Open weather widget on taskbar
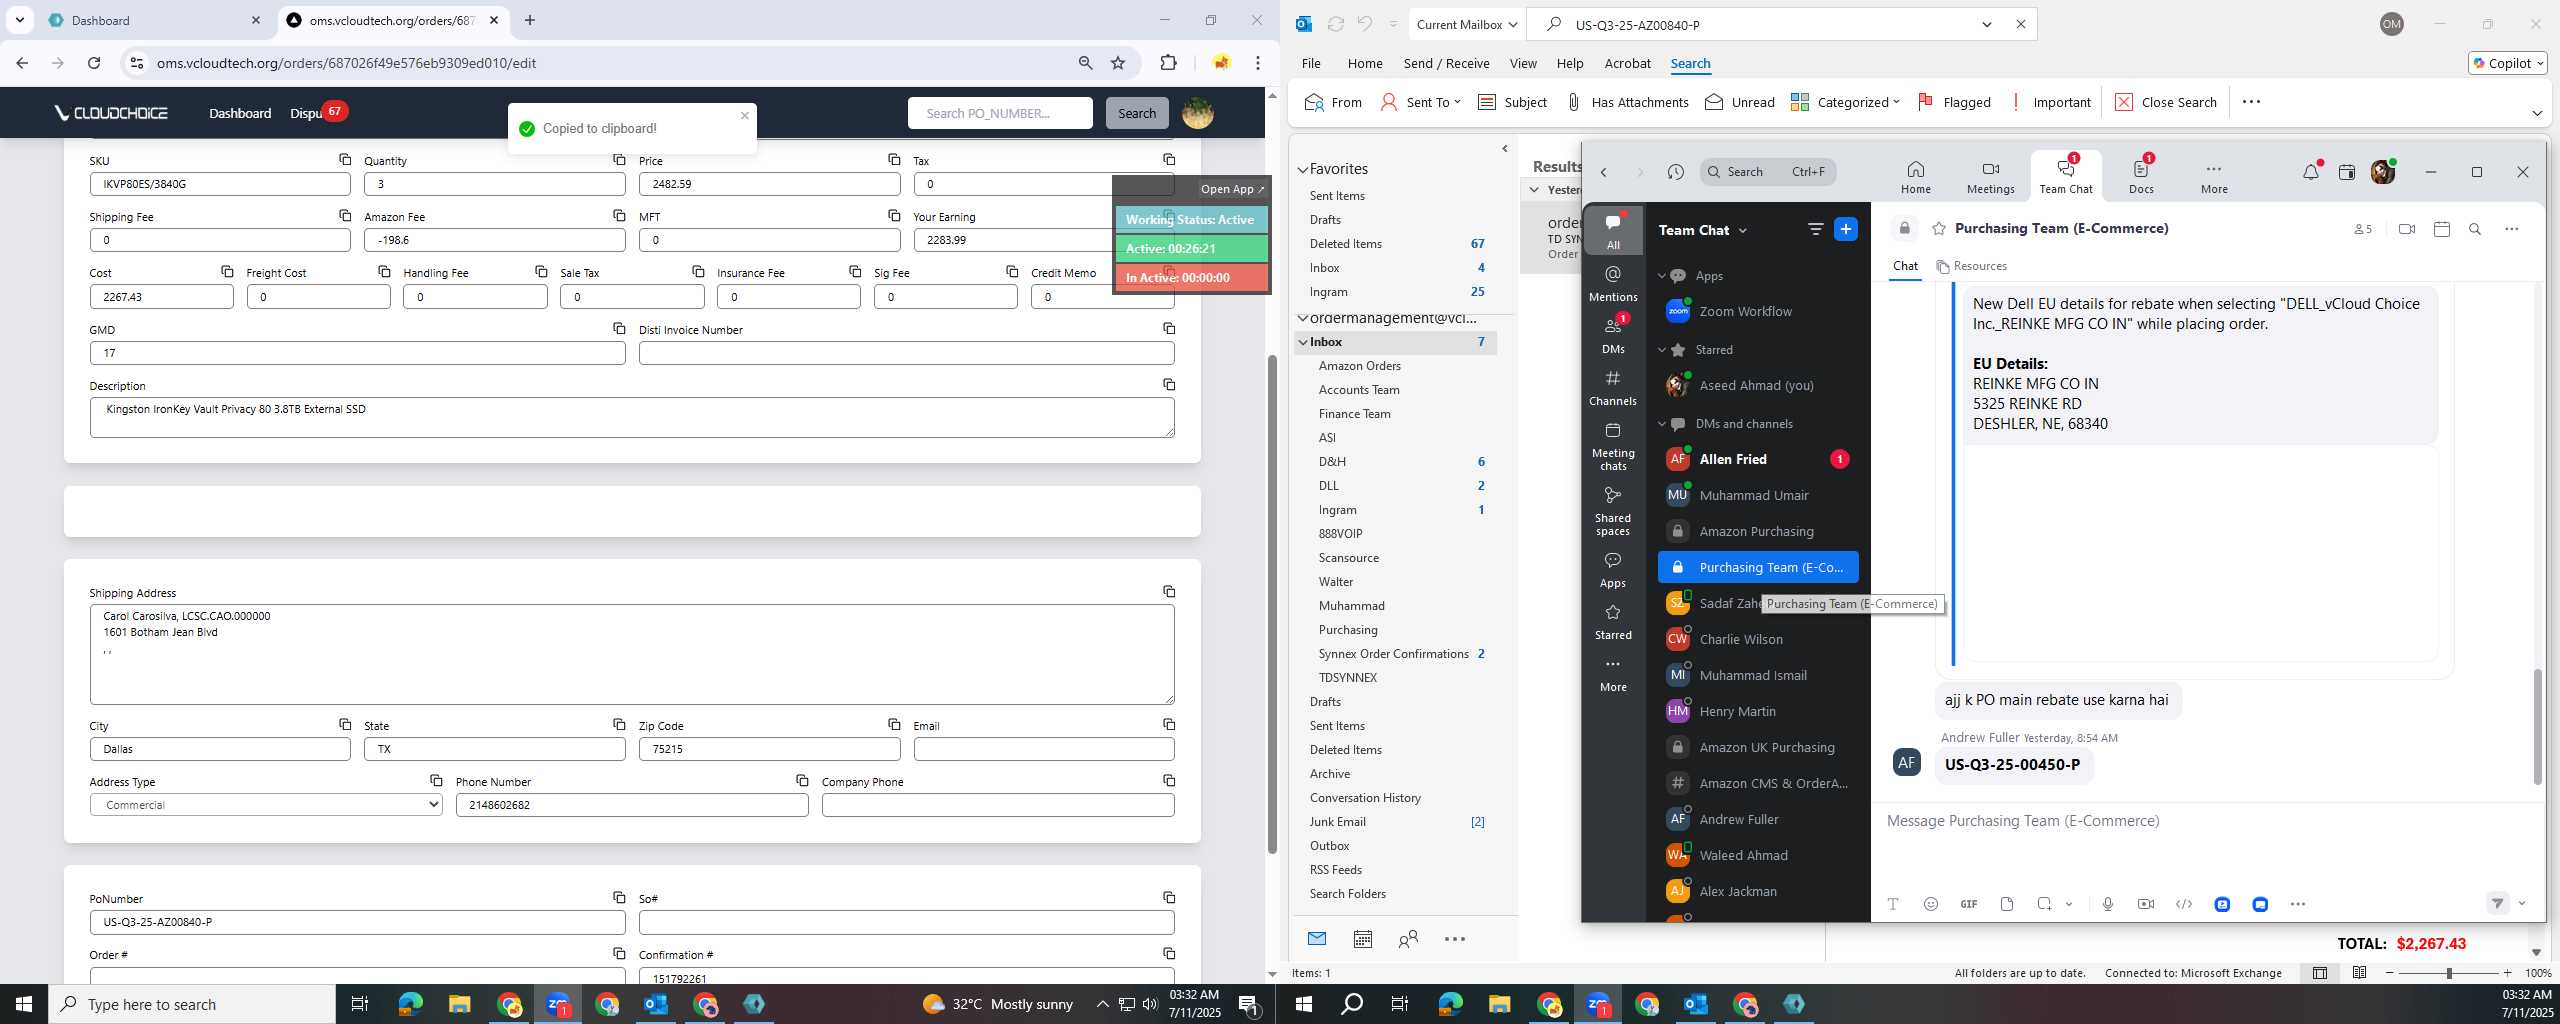The width and height of the screenshot is (2560, 1024). click(x=998, y=1004)
